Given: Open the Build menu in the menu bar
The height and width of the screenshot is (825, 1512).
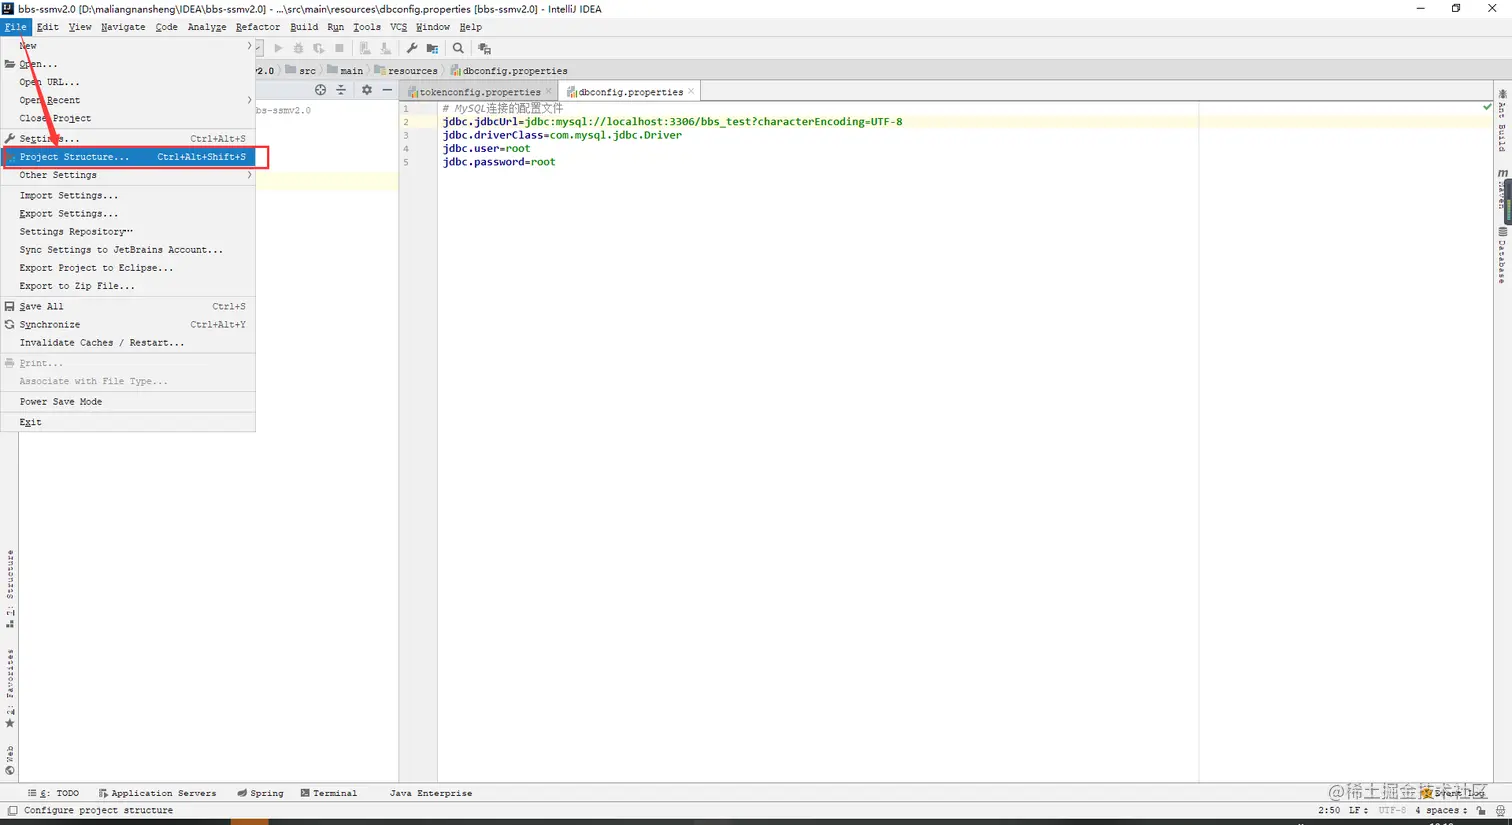Looking at the screenshot, I should point(304,27).
